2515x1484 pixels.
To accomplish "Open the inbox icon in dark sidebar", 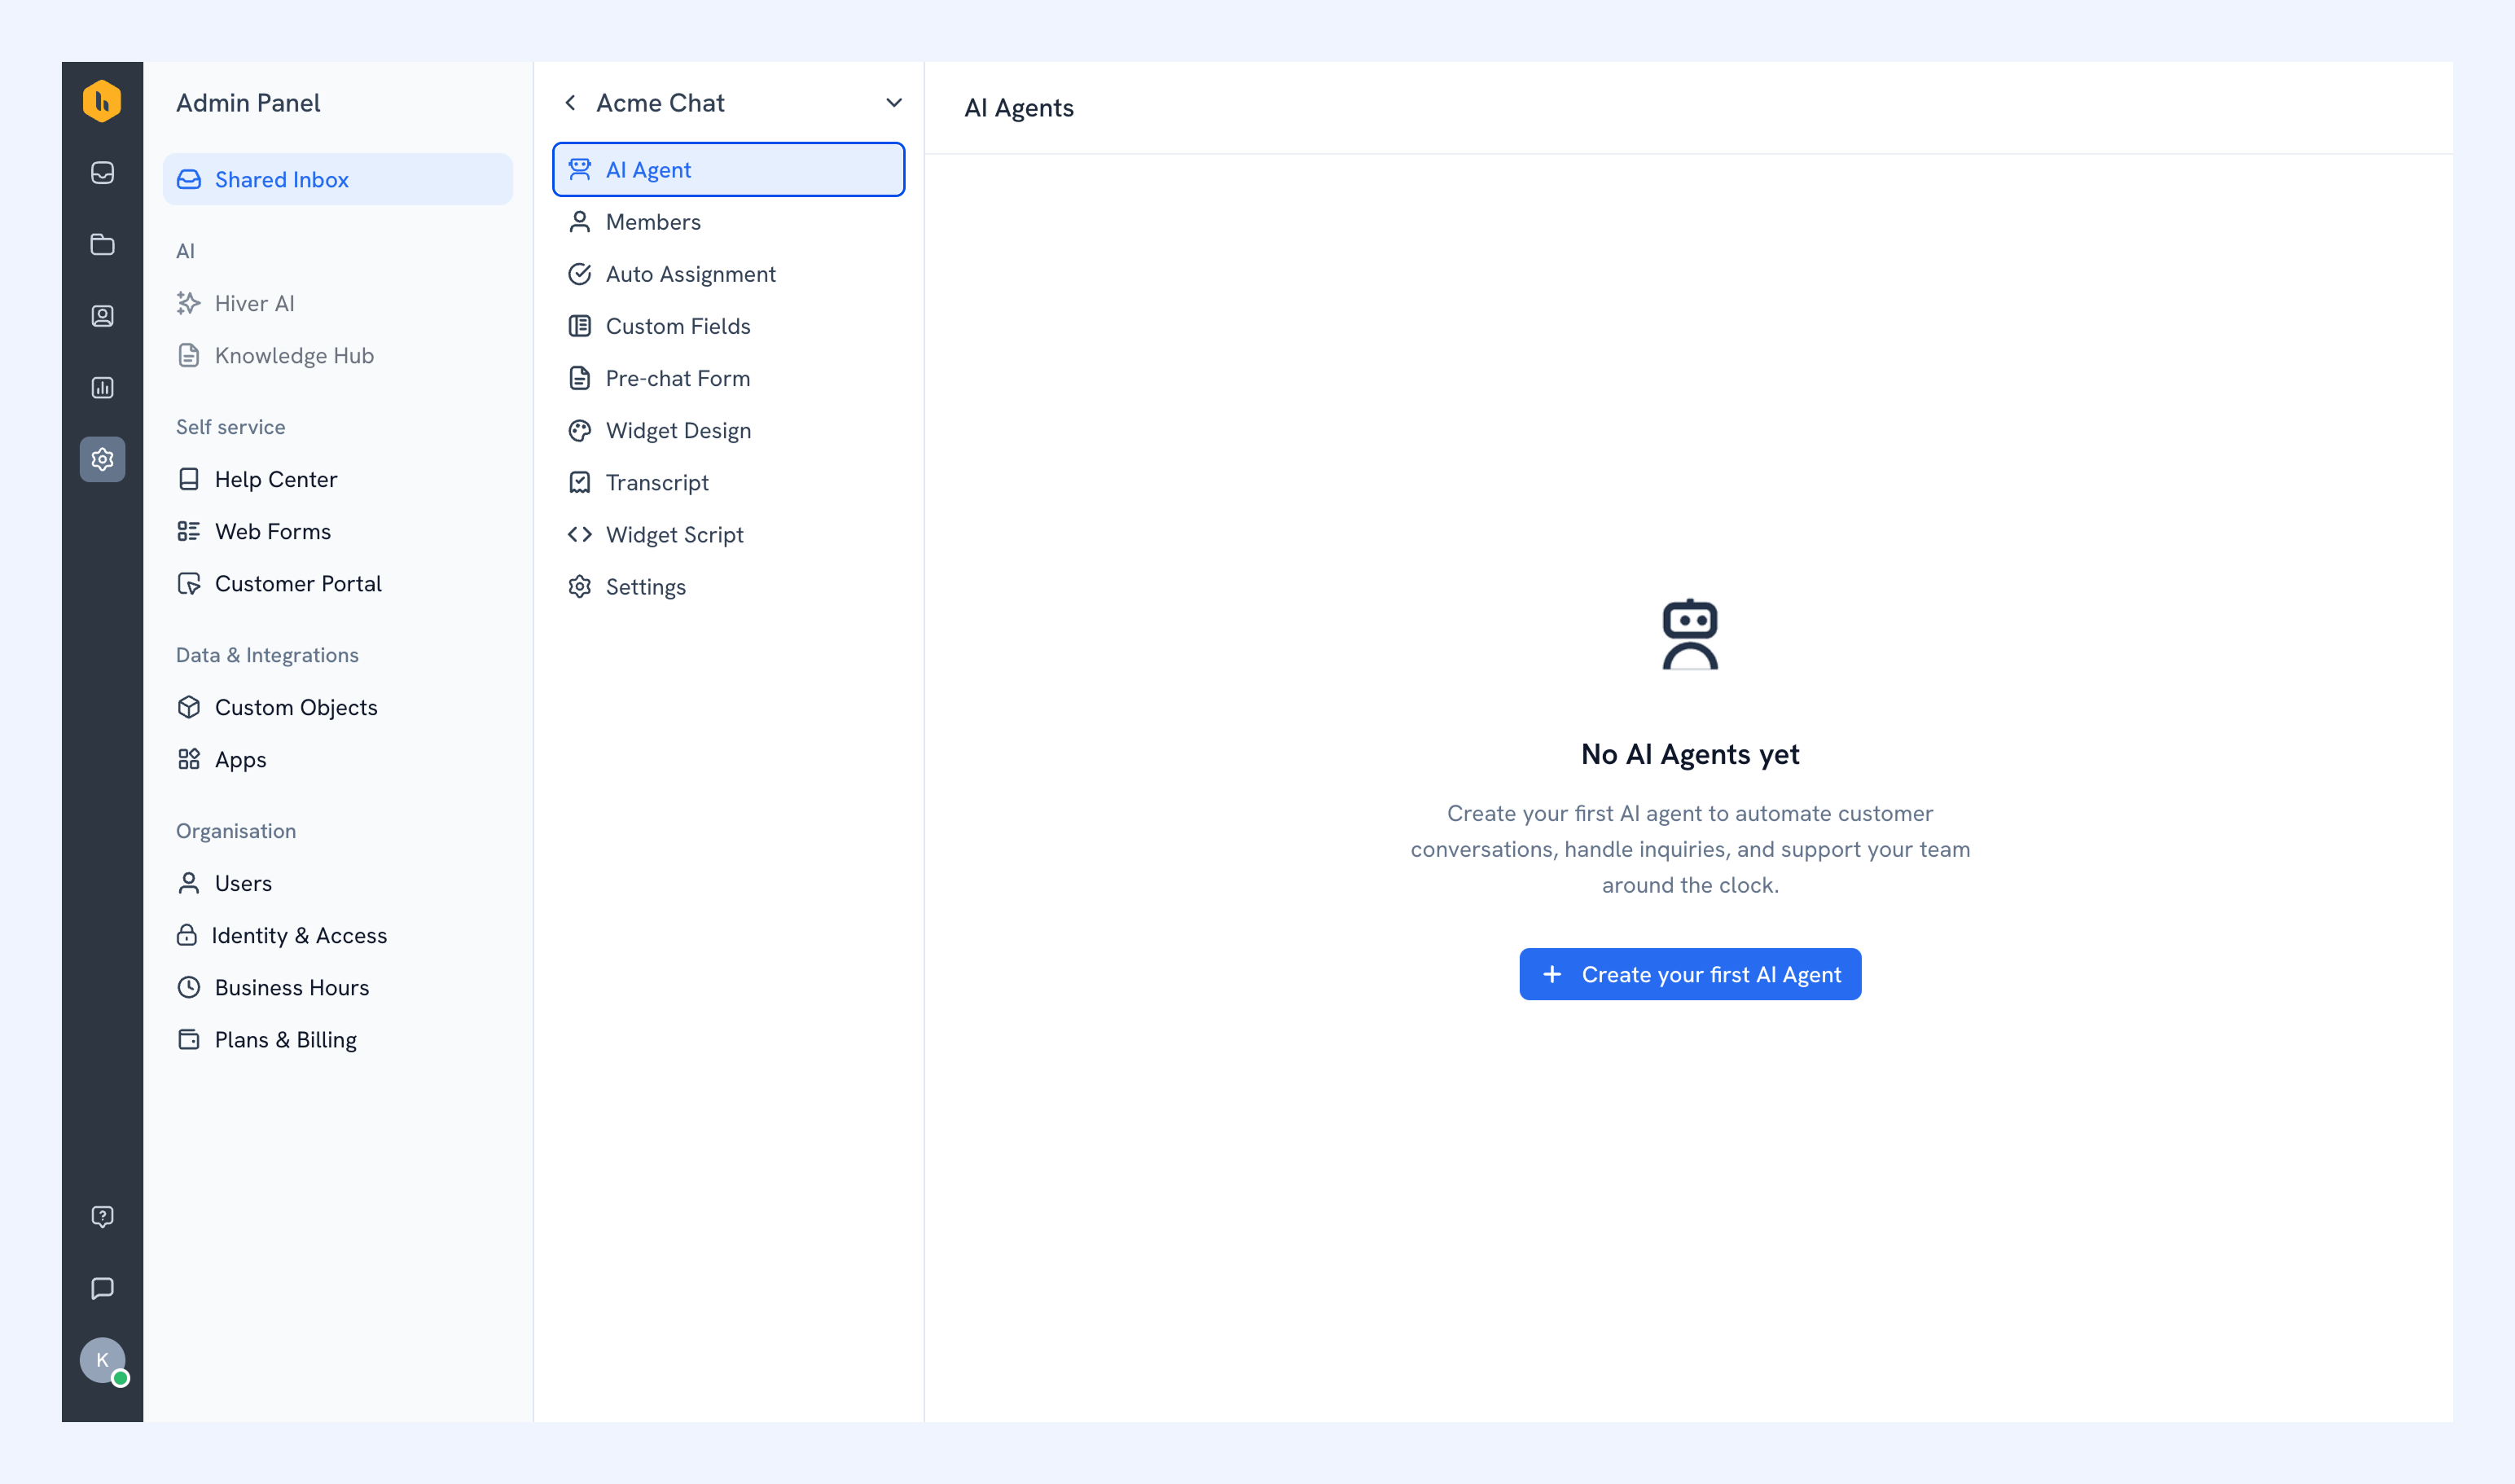I will pos(102,173).
